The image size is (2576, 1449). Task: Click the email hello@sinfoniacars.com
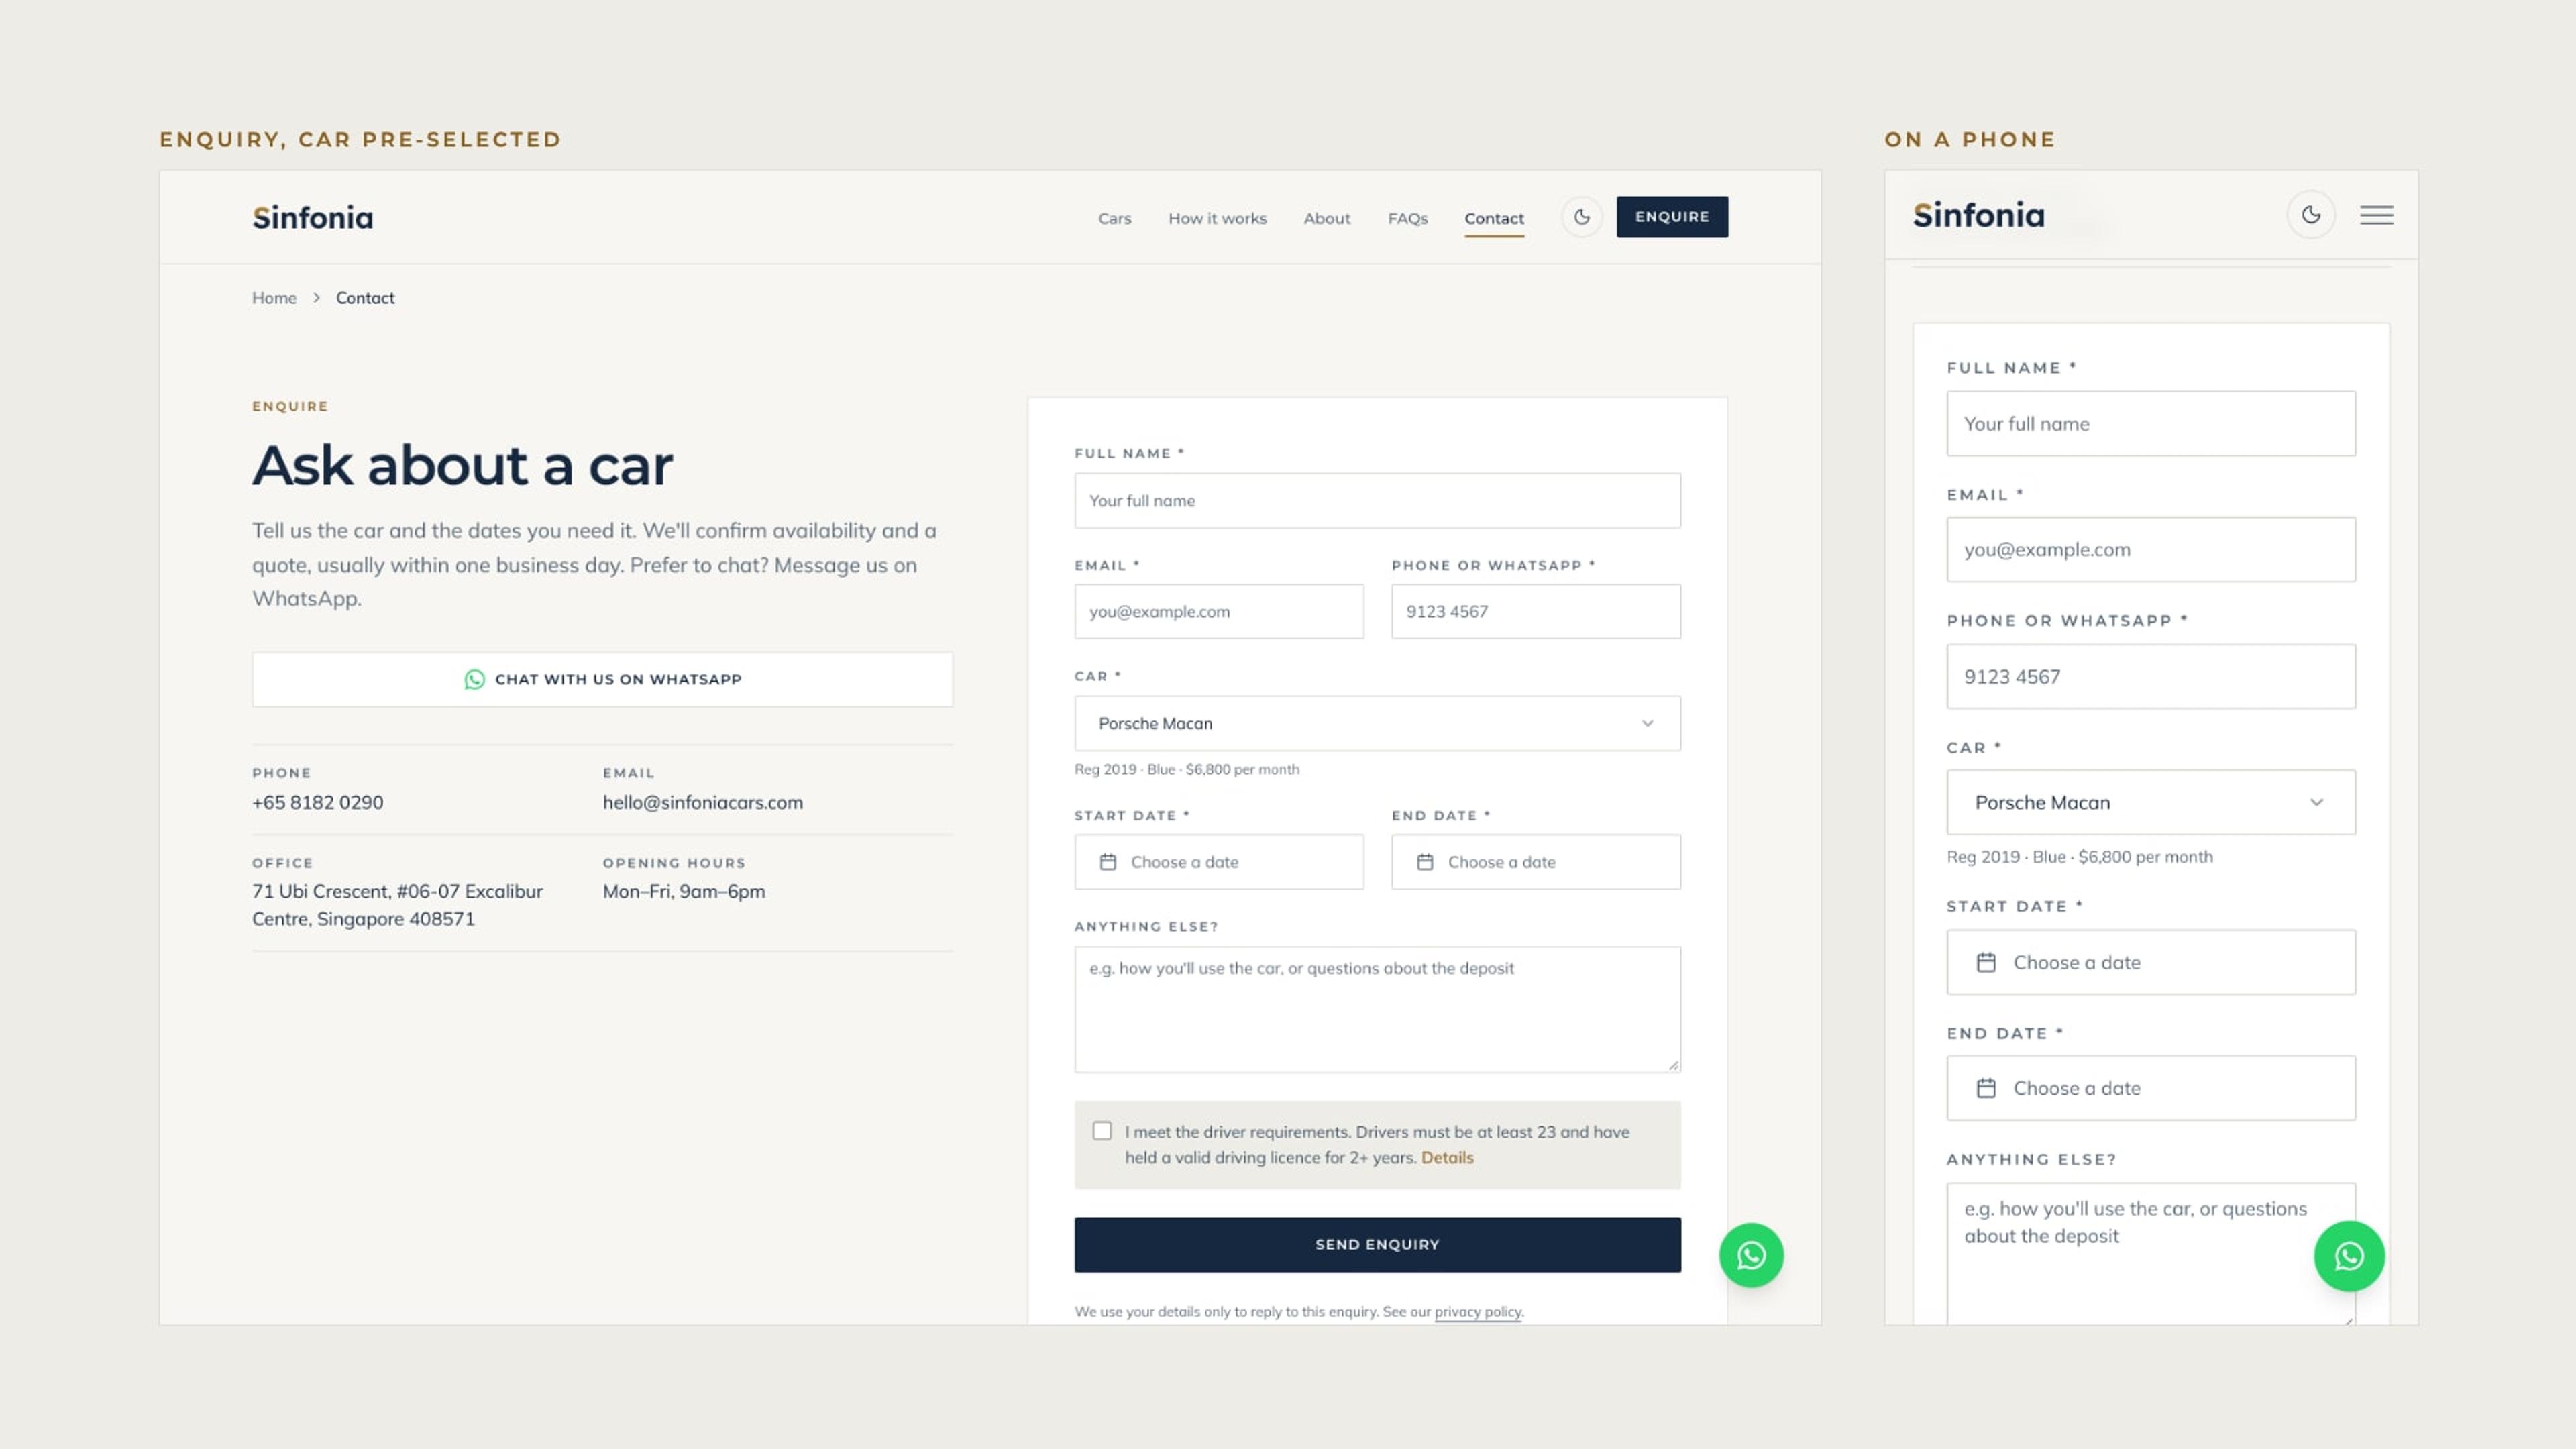pyautogui.click(x=702, y=803)
